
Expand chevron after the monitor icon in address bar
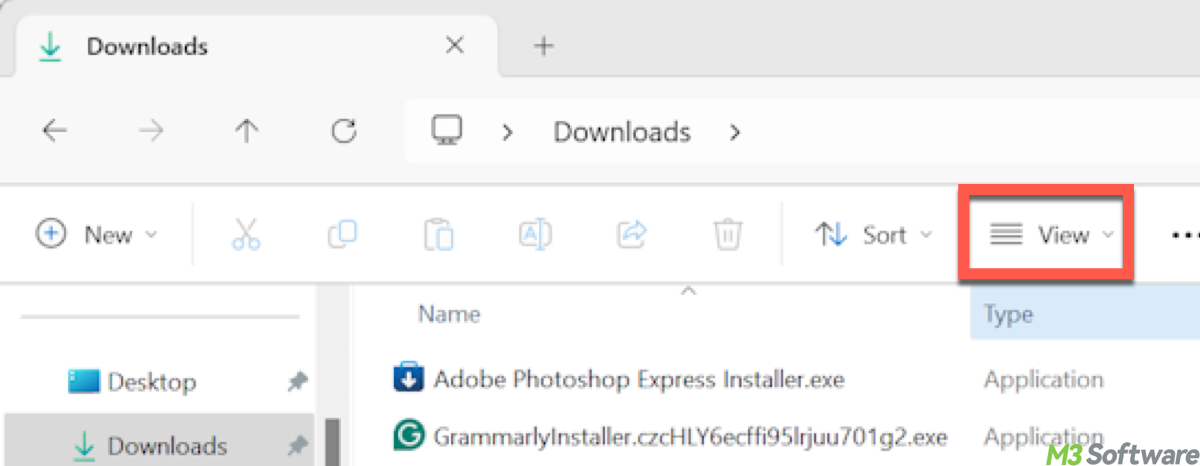508,132
